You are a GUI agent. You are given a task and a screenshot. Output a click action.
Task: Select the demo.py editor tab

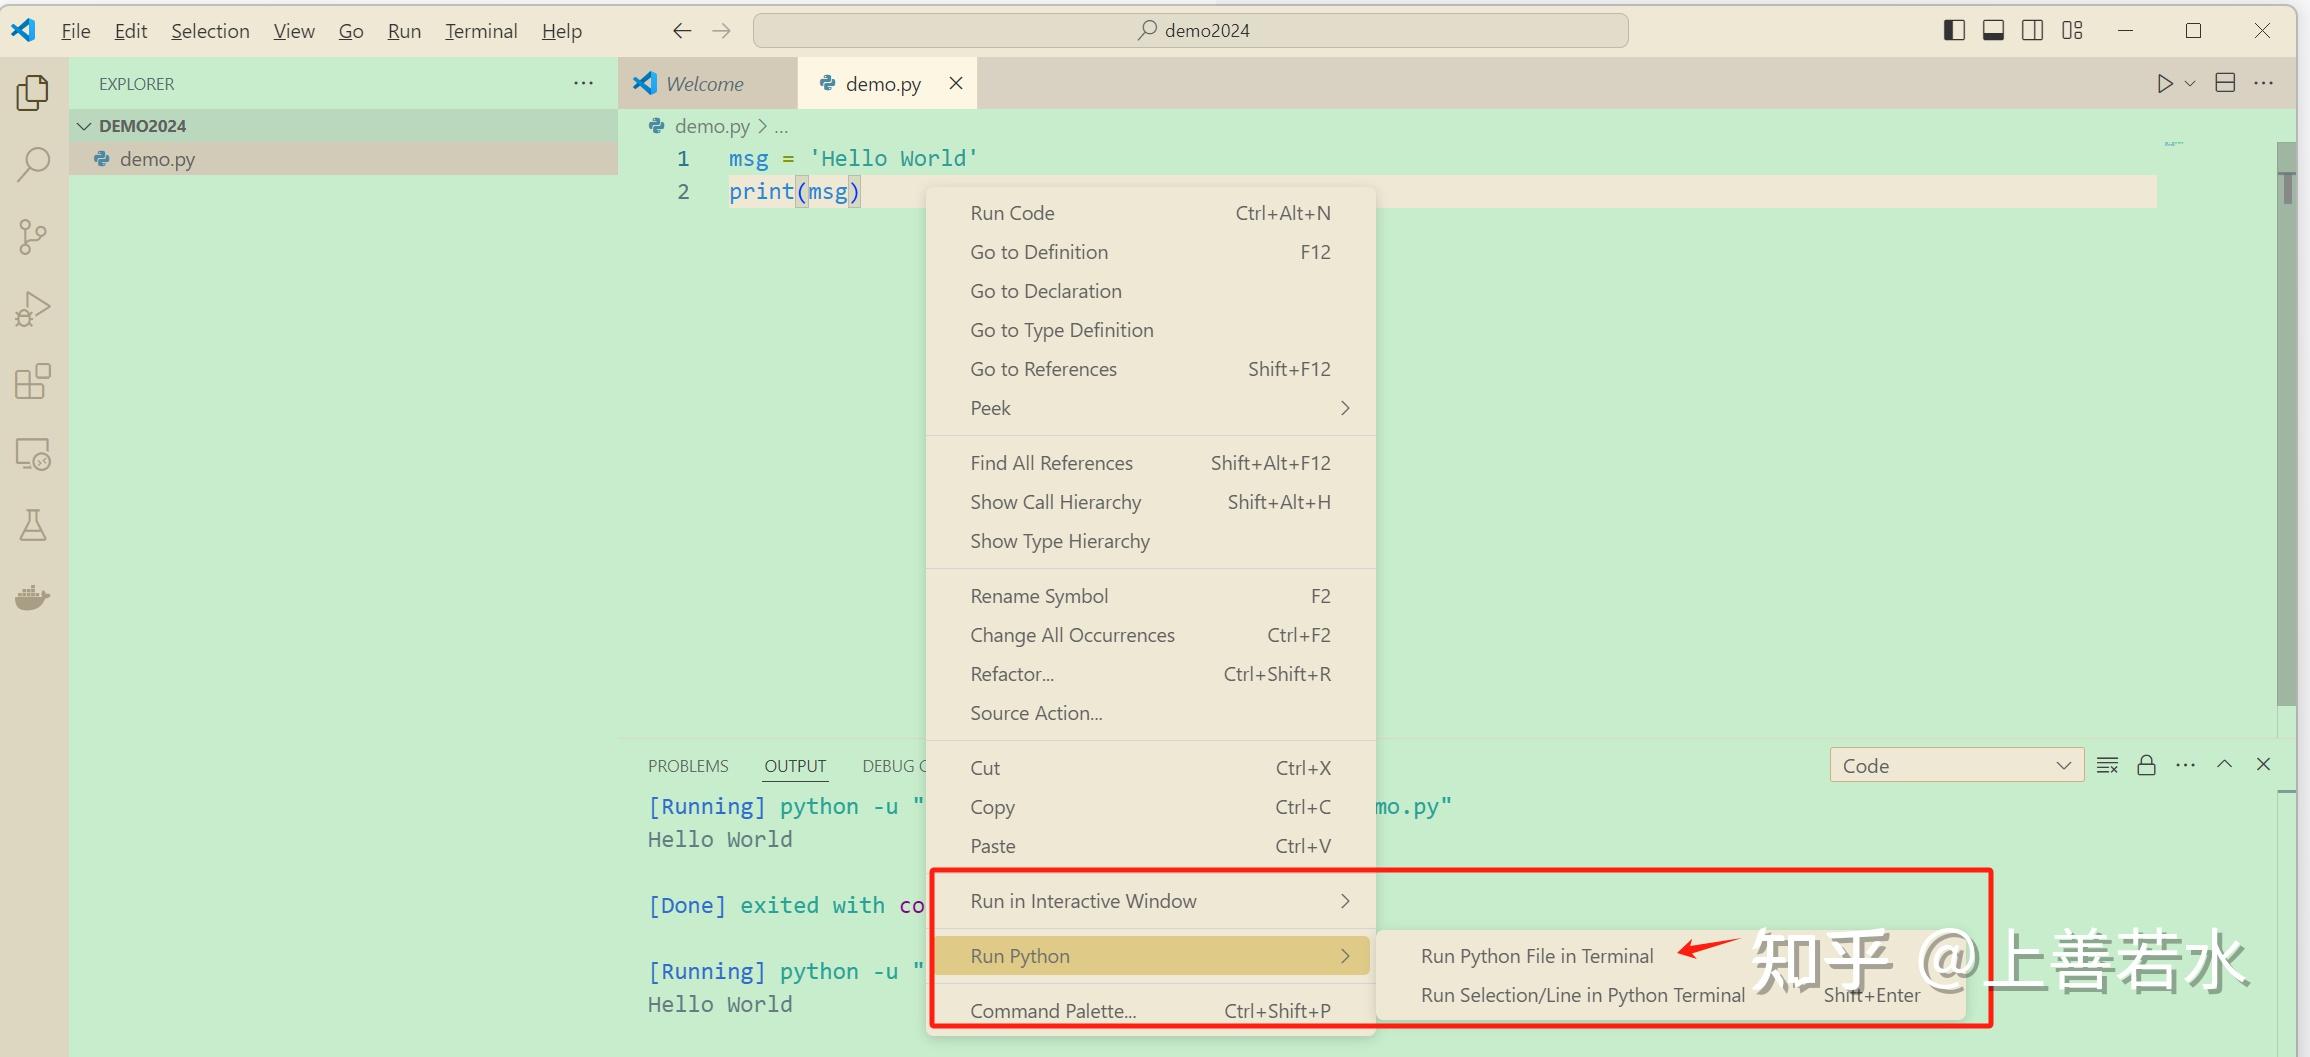pos(887,84)
